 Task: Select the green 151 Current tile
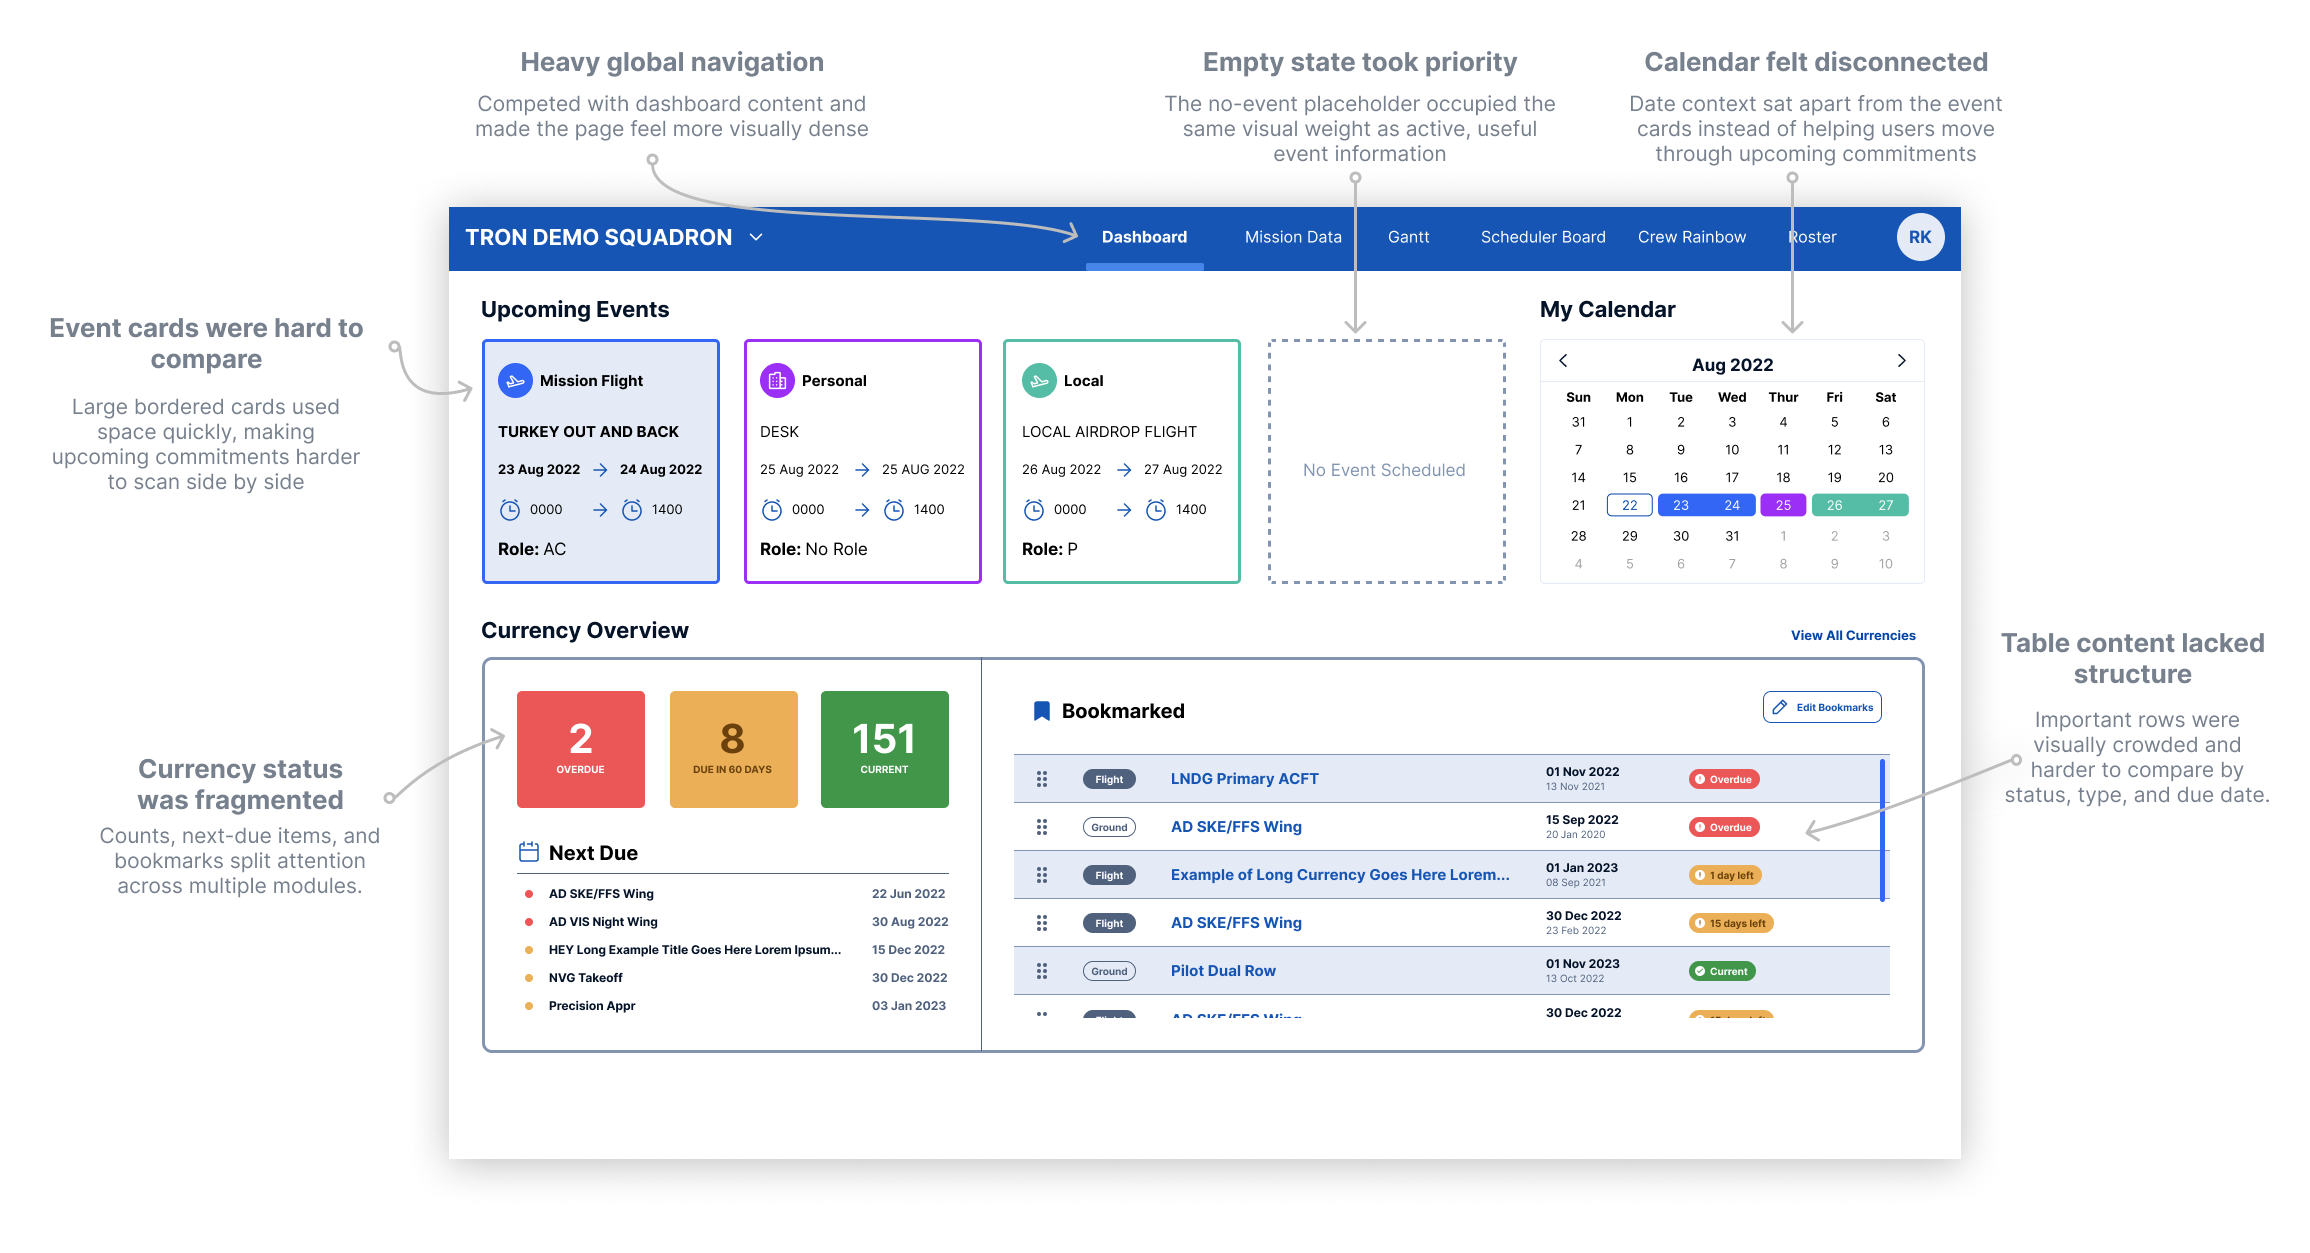coord(885,749)
